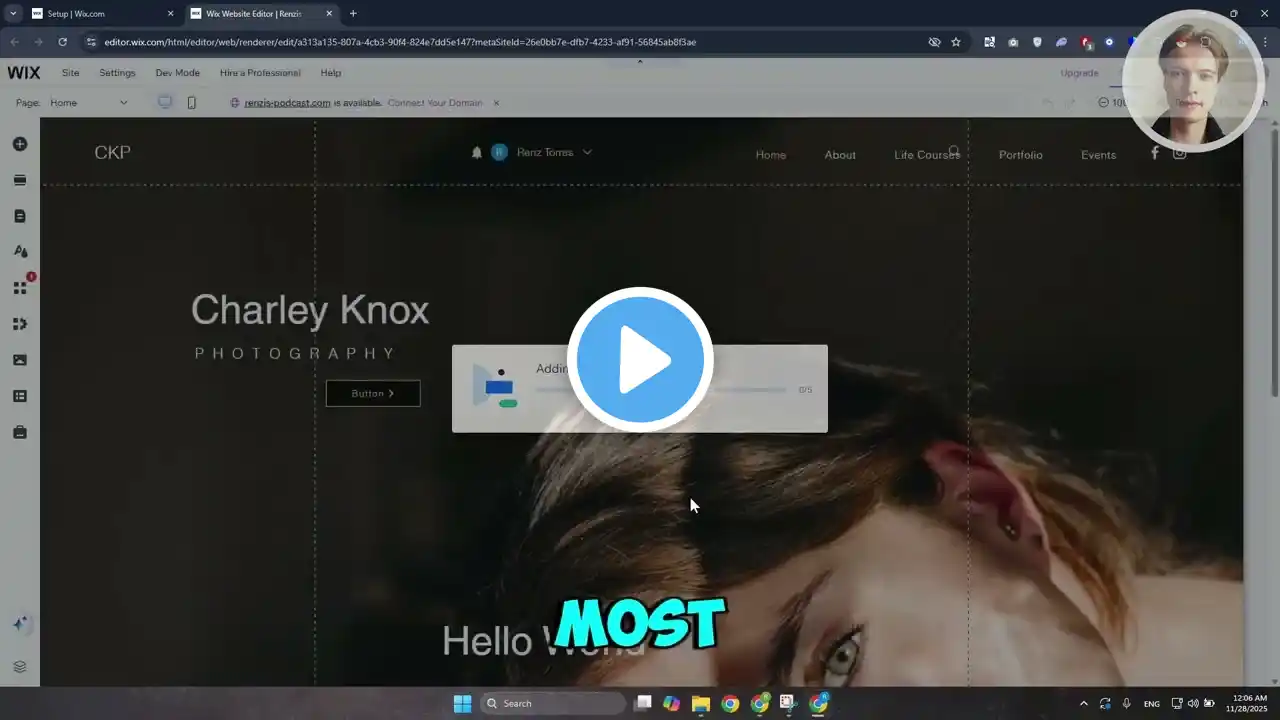Select the Wix Website Editor tab
The width and height of the screenshot is (1280, 720).
(262, 14)
